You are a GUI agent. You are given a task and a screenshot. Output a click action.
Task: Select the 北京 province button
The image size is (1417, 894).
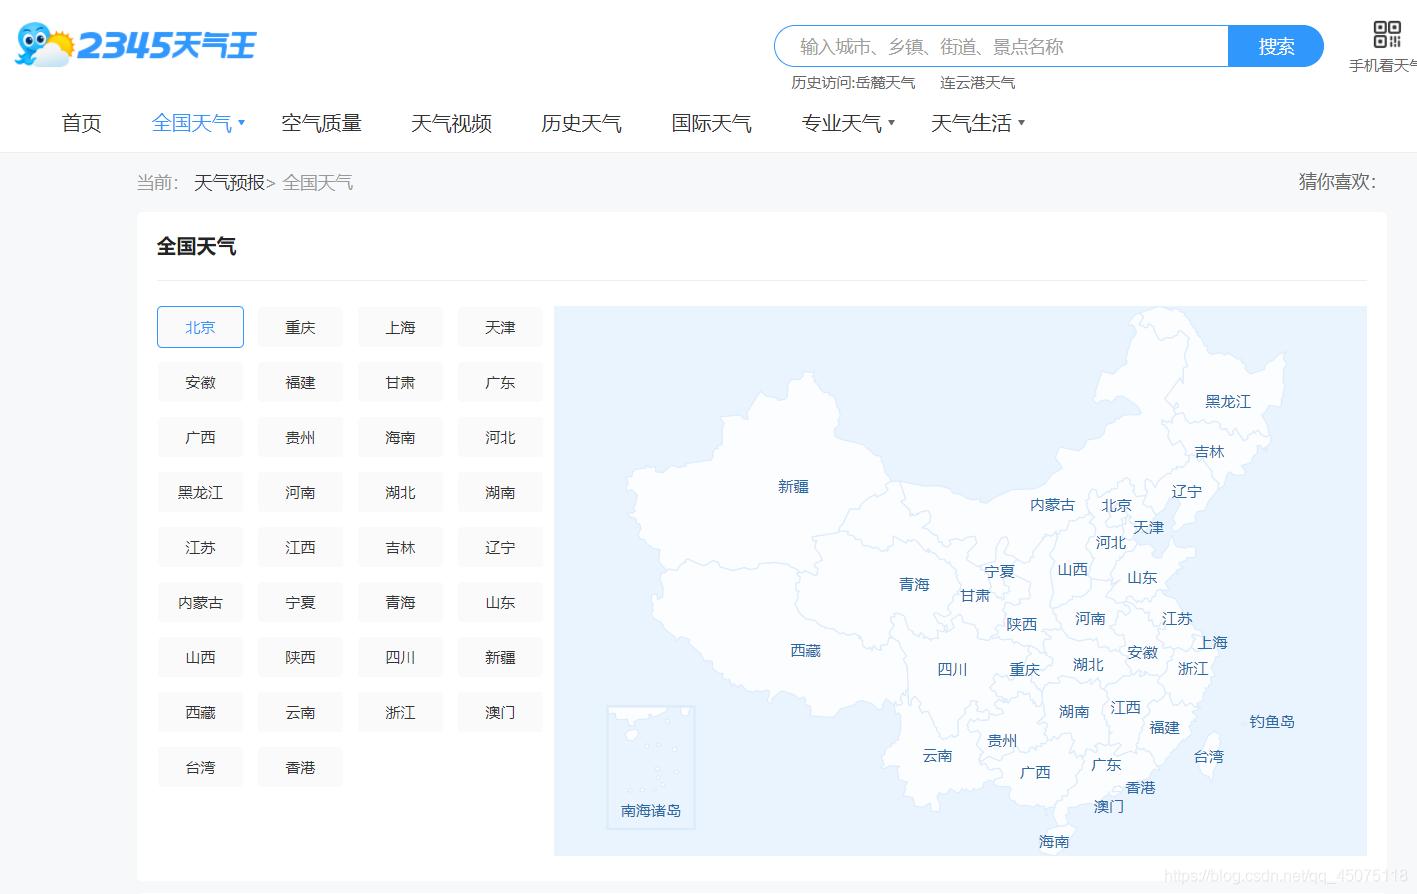200,327
